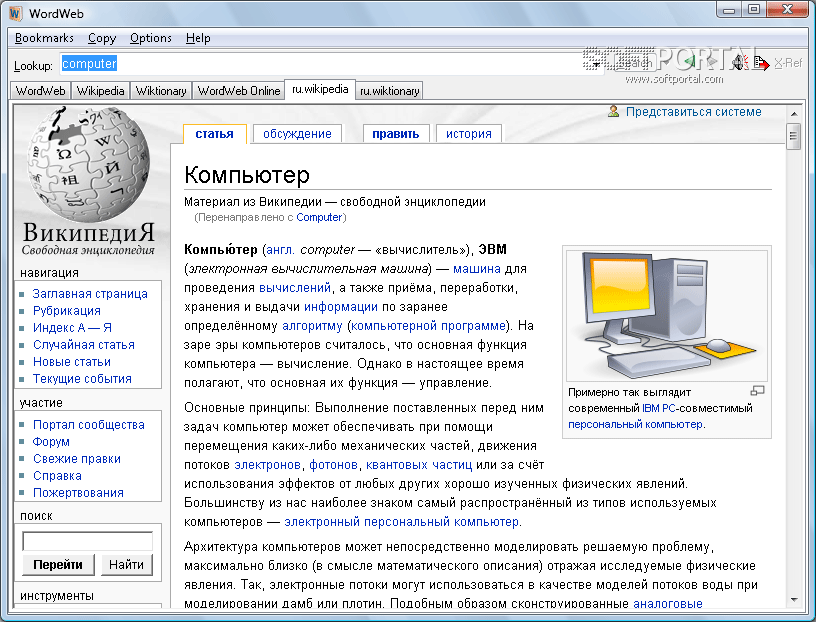Open the 'обсуждение' page tab
Image resolution: width=816 pixels, height=622 pixels.
tap(297, 134)
